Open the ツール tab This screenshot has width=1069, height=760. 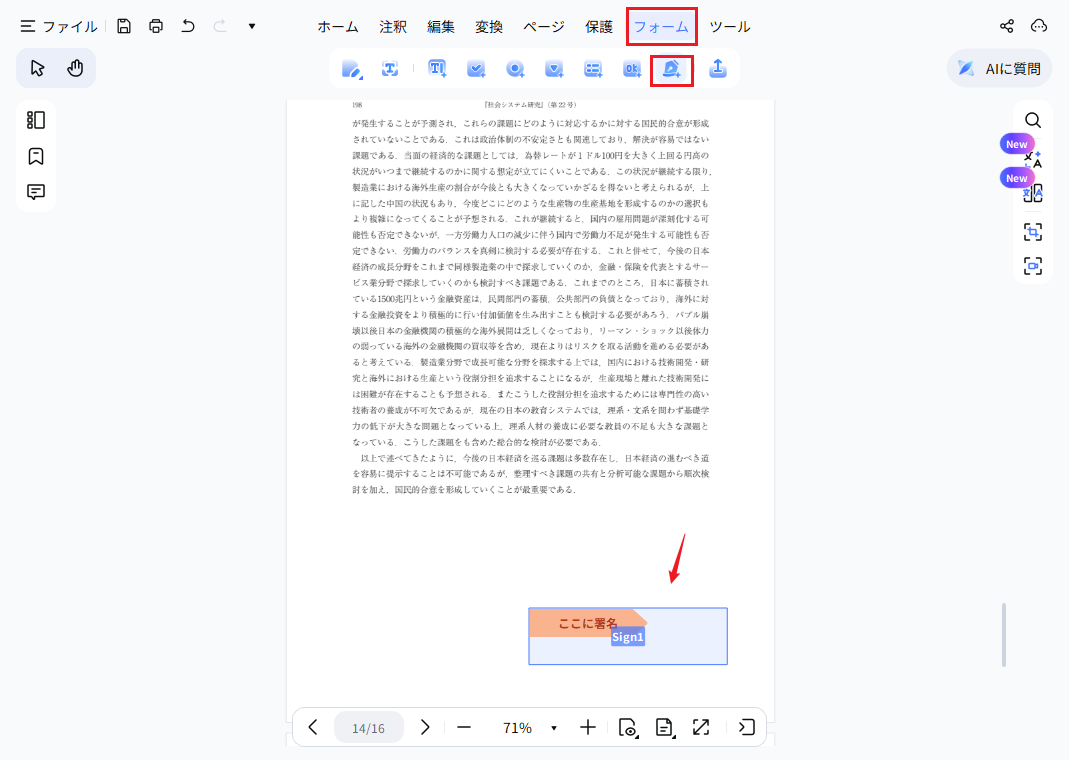click(729, 27)
